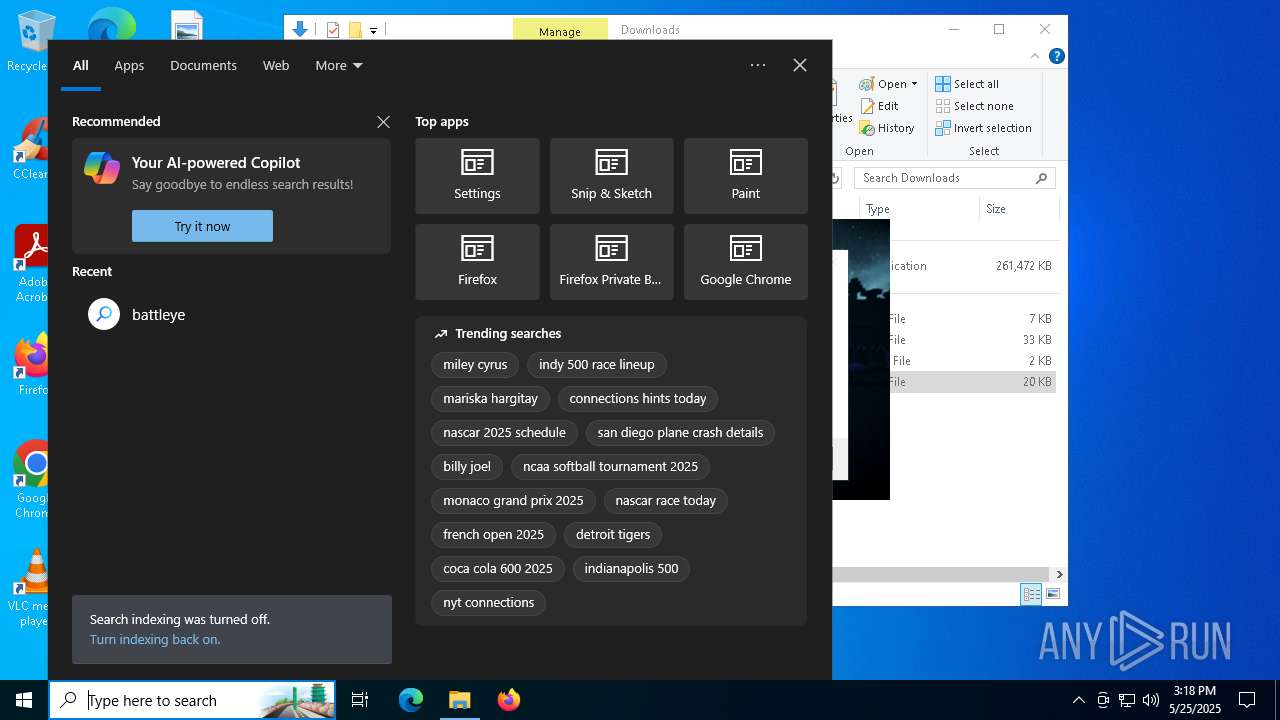
Task: Open Task View on taskbar
Action: pos(360,700)
